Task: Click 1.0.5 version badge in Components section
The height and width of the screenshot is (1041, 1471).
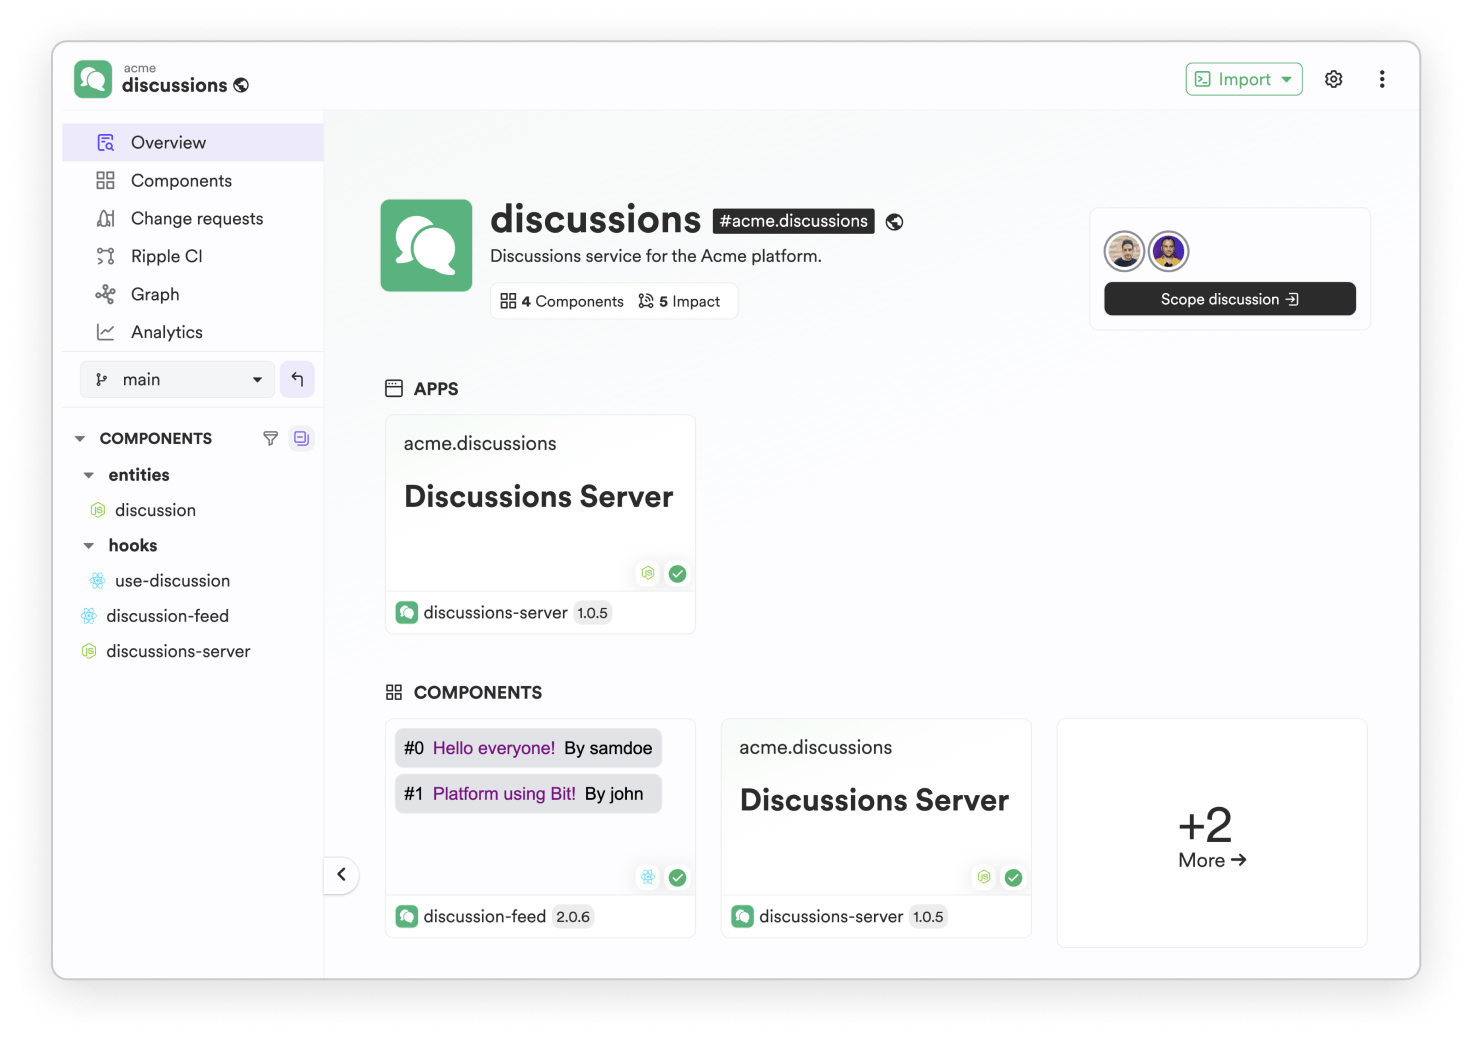Action: tap(928, 917)
